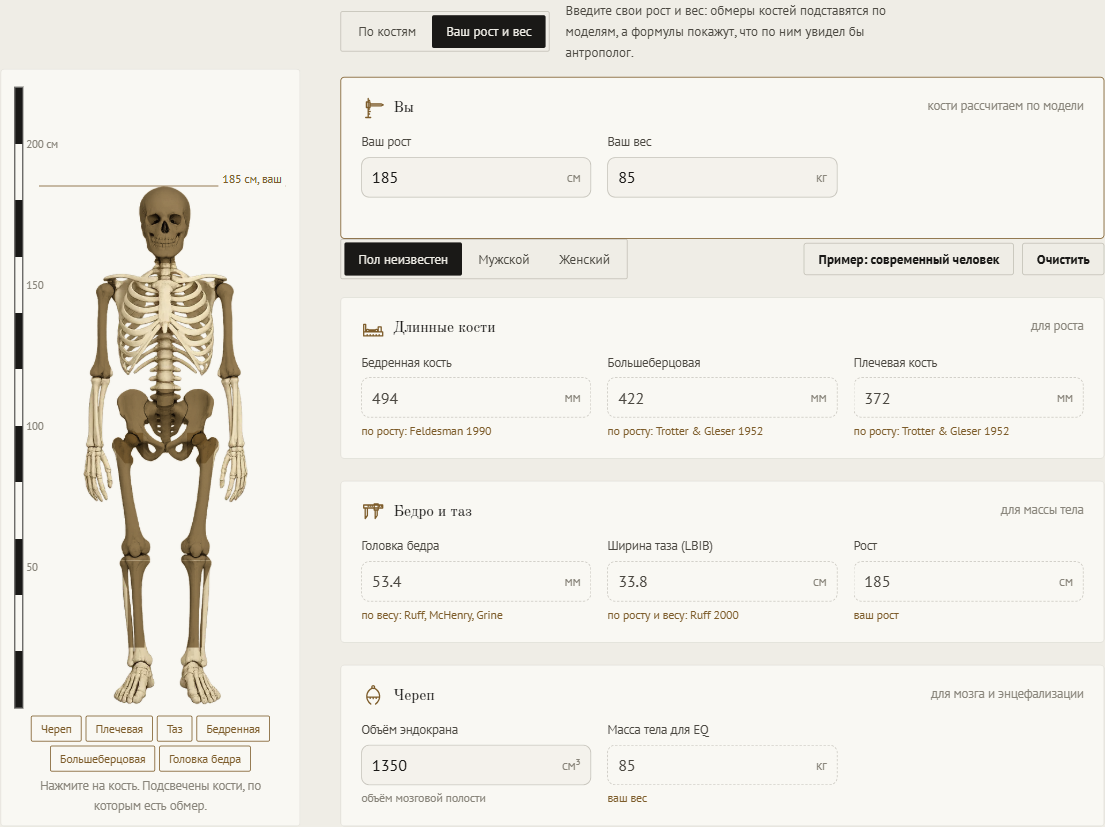Click the Бедренная кость length field
1105x827 pixels.
pyautogui.click(x=476, y=398)
